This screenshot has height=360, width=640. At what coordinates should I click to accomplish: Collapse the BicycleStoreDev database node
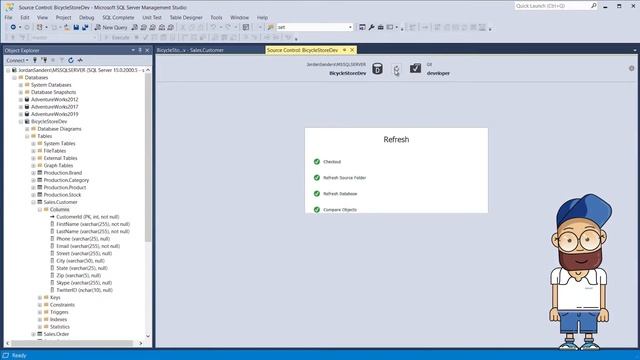[21, 122]
